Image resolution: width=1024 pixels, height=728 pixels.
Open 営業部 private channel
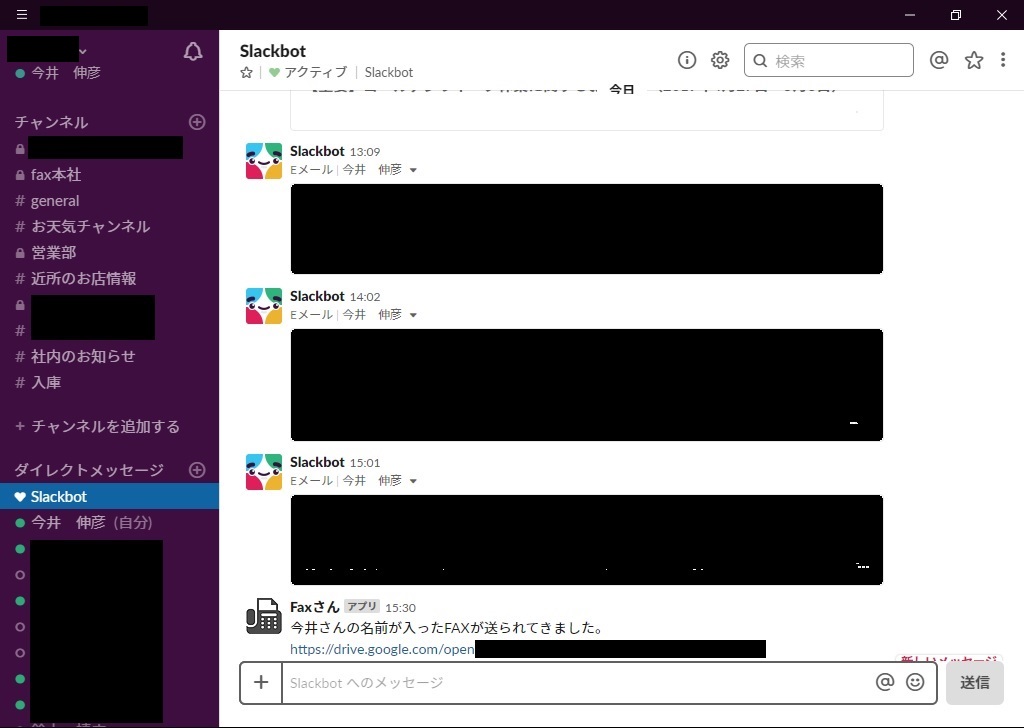[x=54, y=253]
